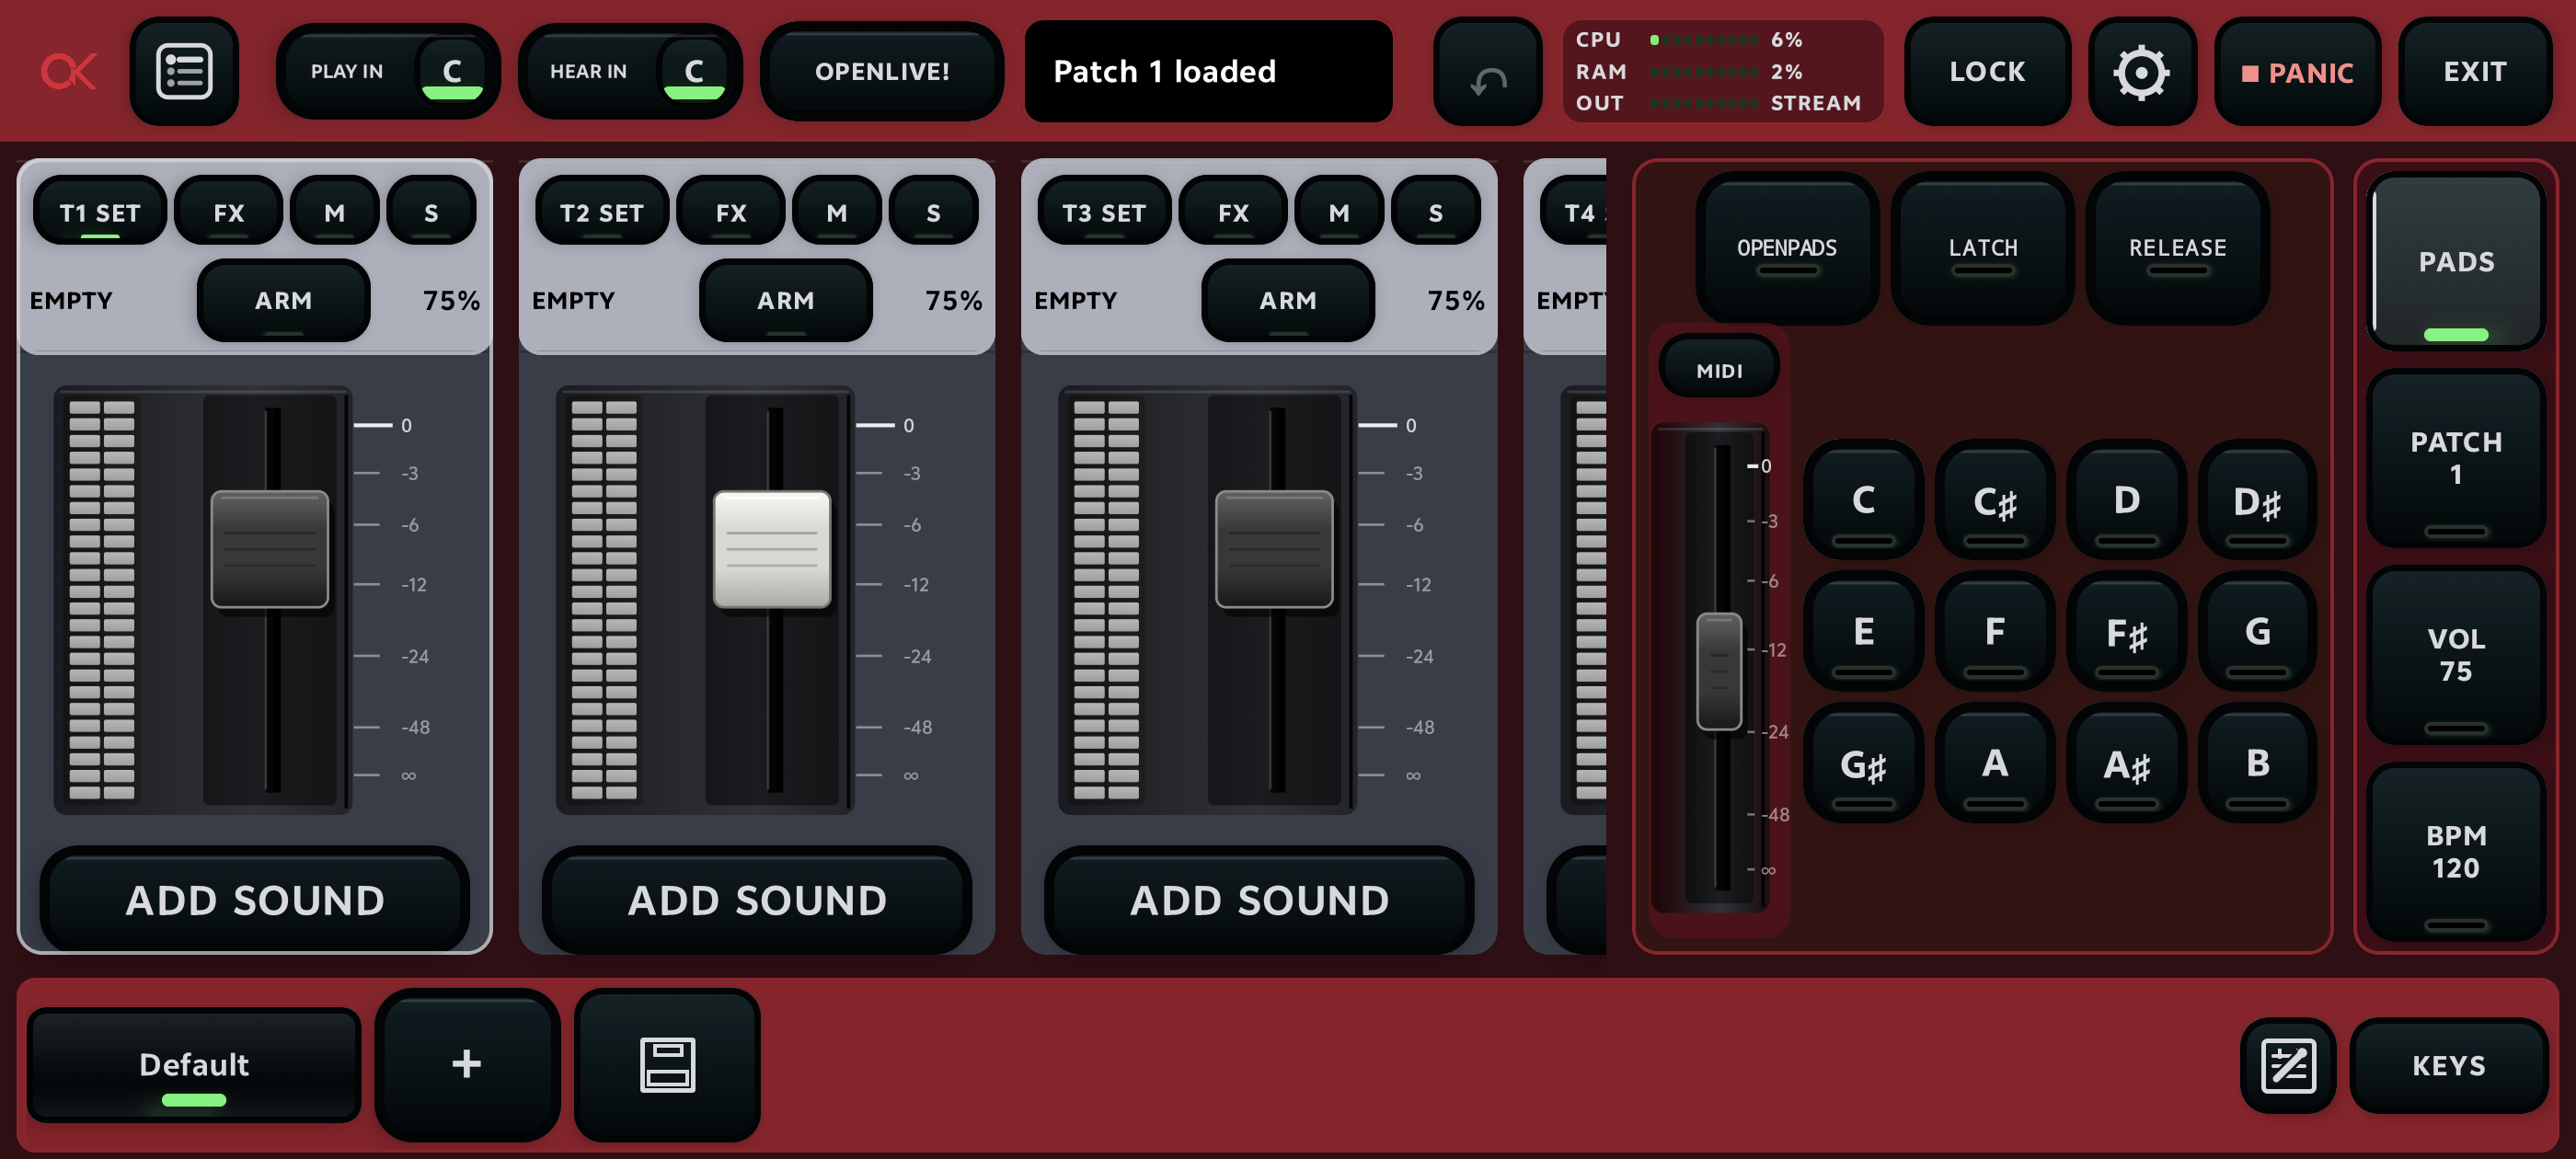The image size is (2576, 1159).
Task: Trigger the E pad
Action: 1863,632
